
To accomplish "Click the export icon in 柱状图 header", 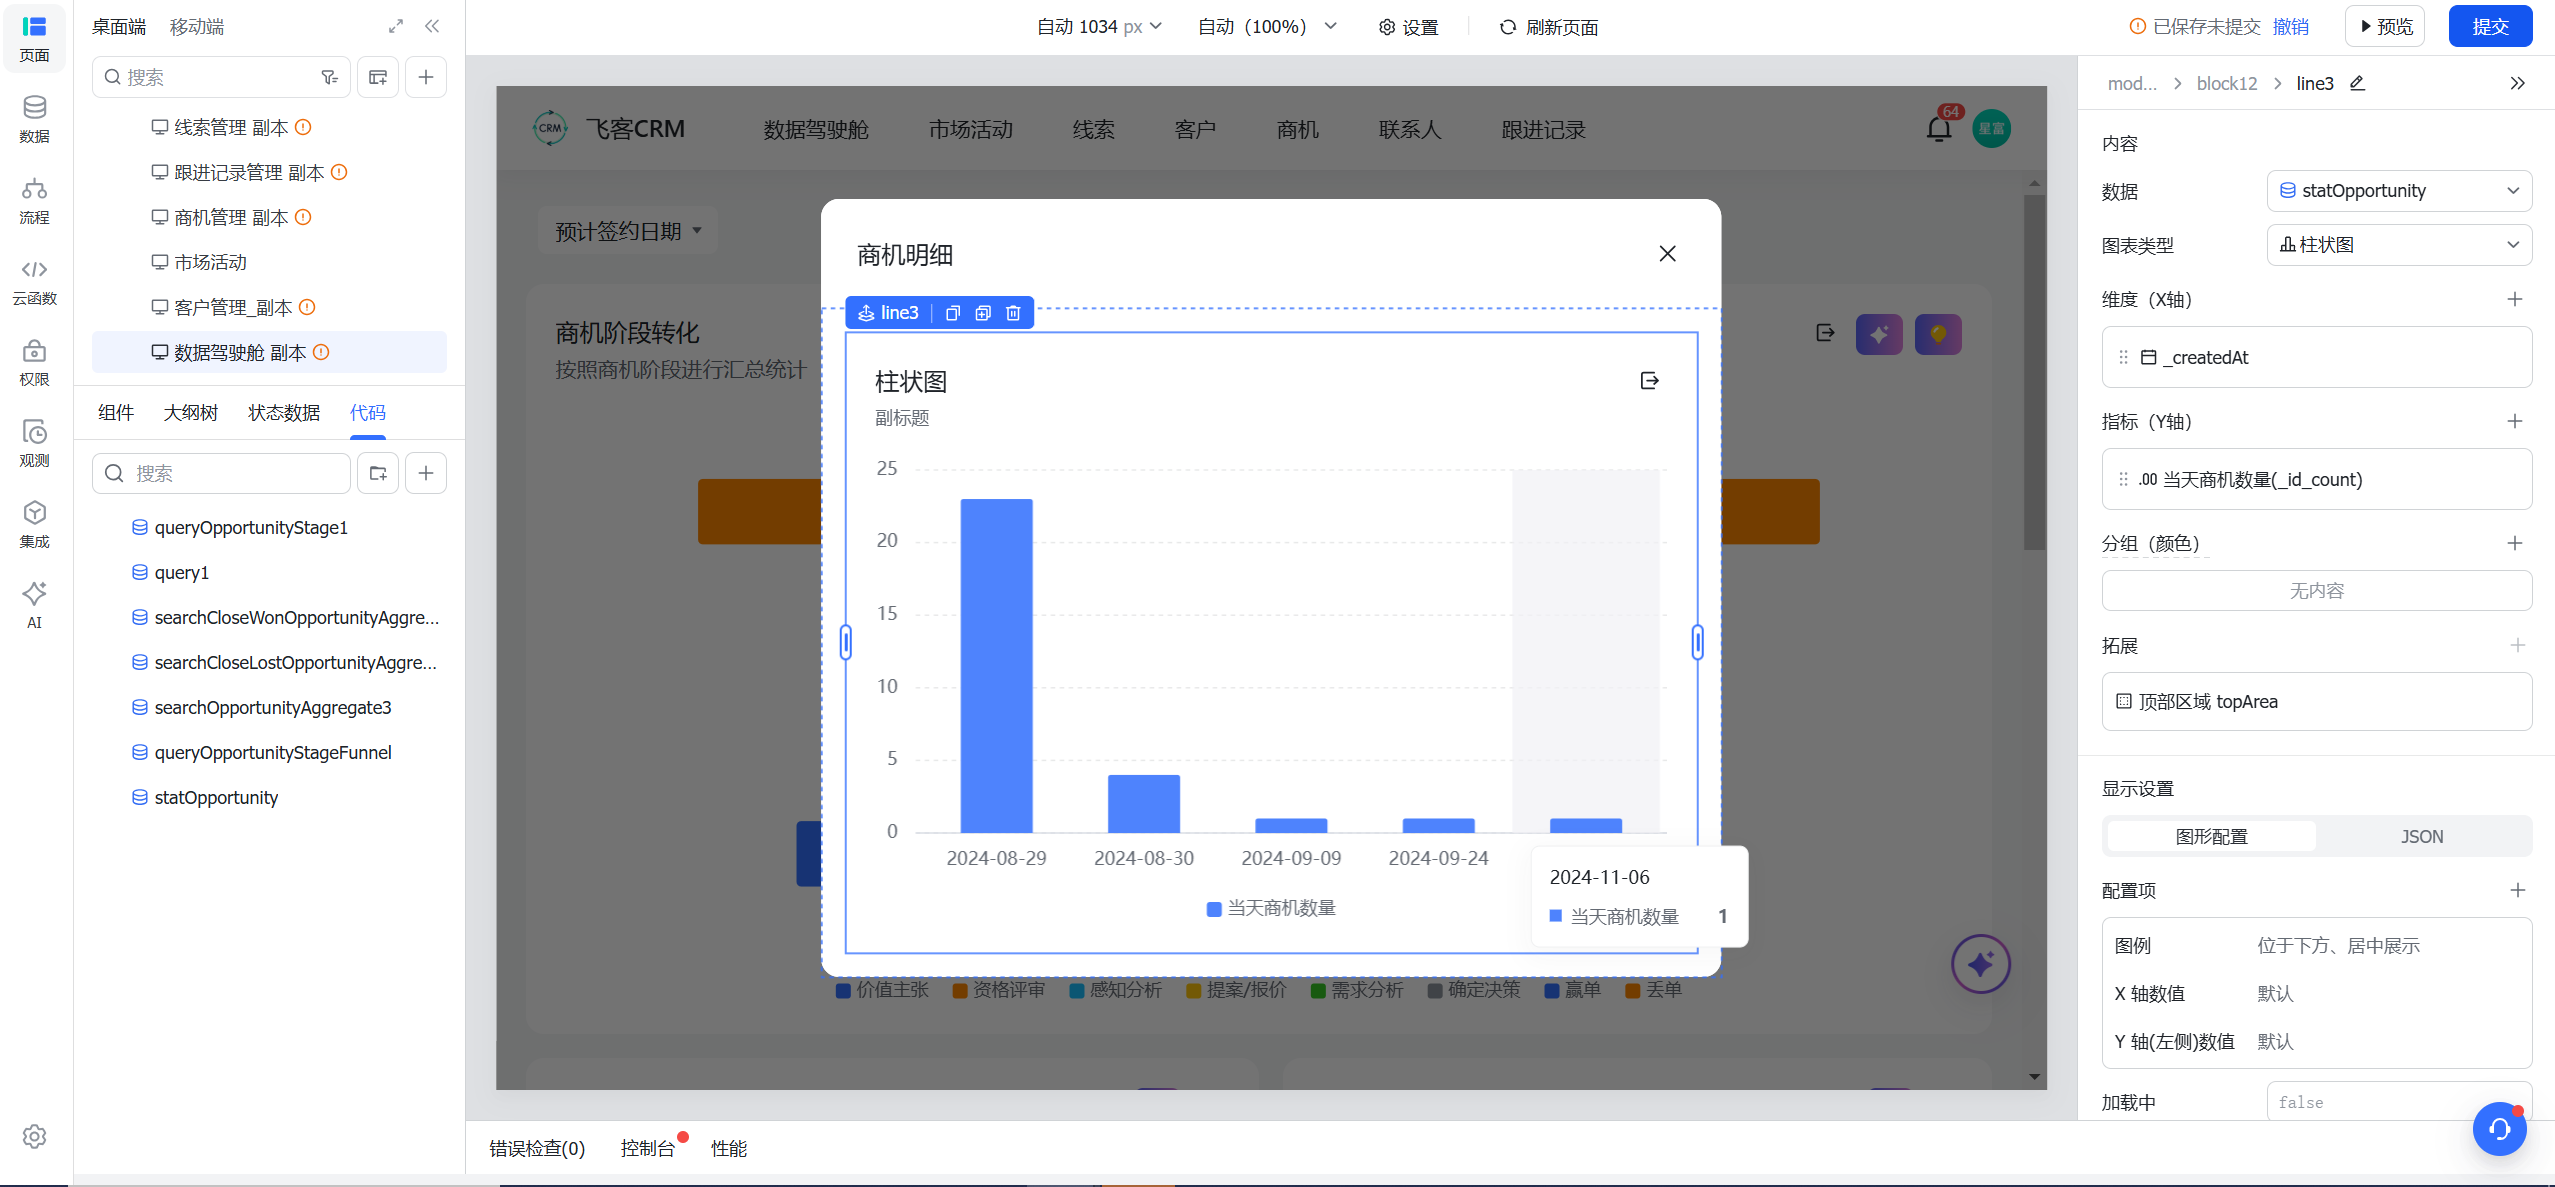I will [x=1650, y=380].
